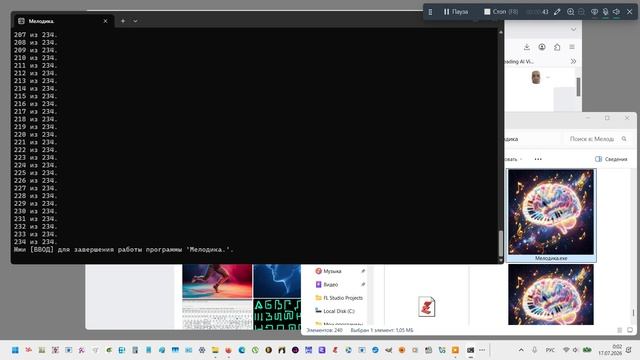
Task: Select the red Z document file icon
Action: pos(427,307)
